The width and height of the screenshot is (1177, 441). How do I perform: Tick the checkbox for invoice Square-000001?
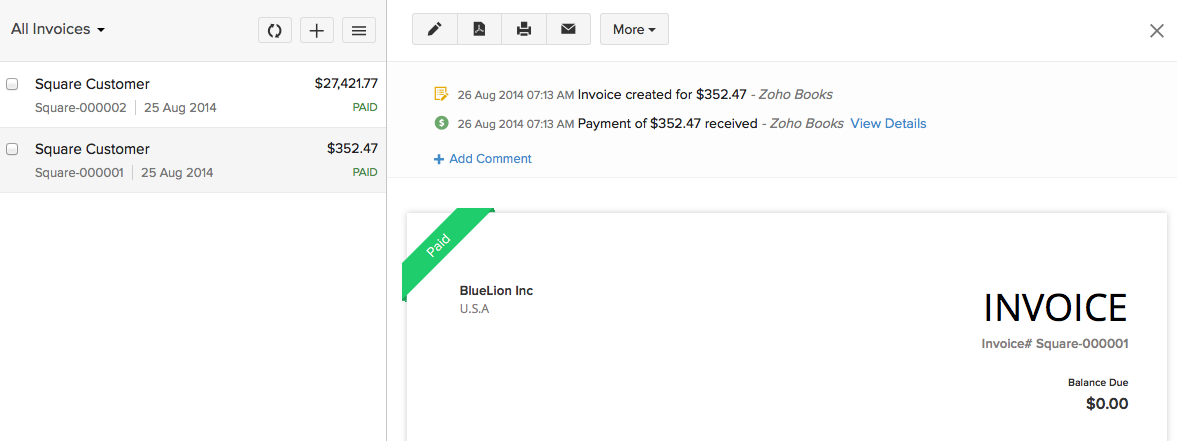pyautogui.click(x=12, y=149)
